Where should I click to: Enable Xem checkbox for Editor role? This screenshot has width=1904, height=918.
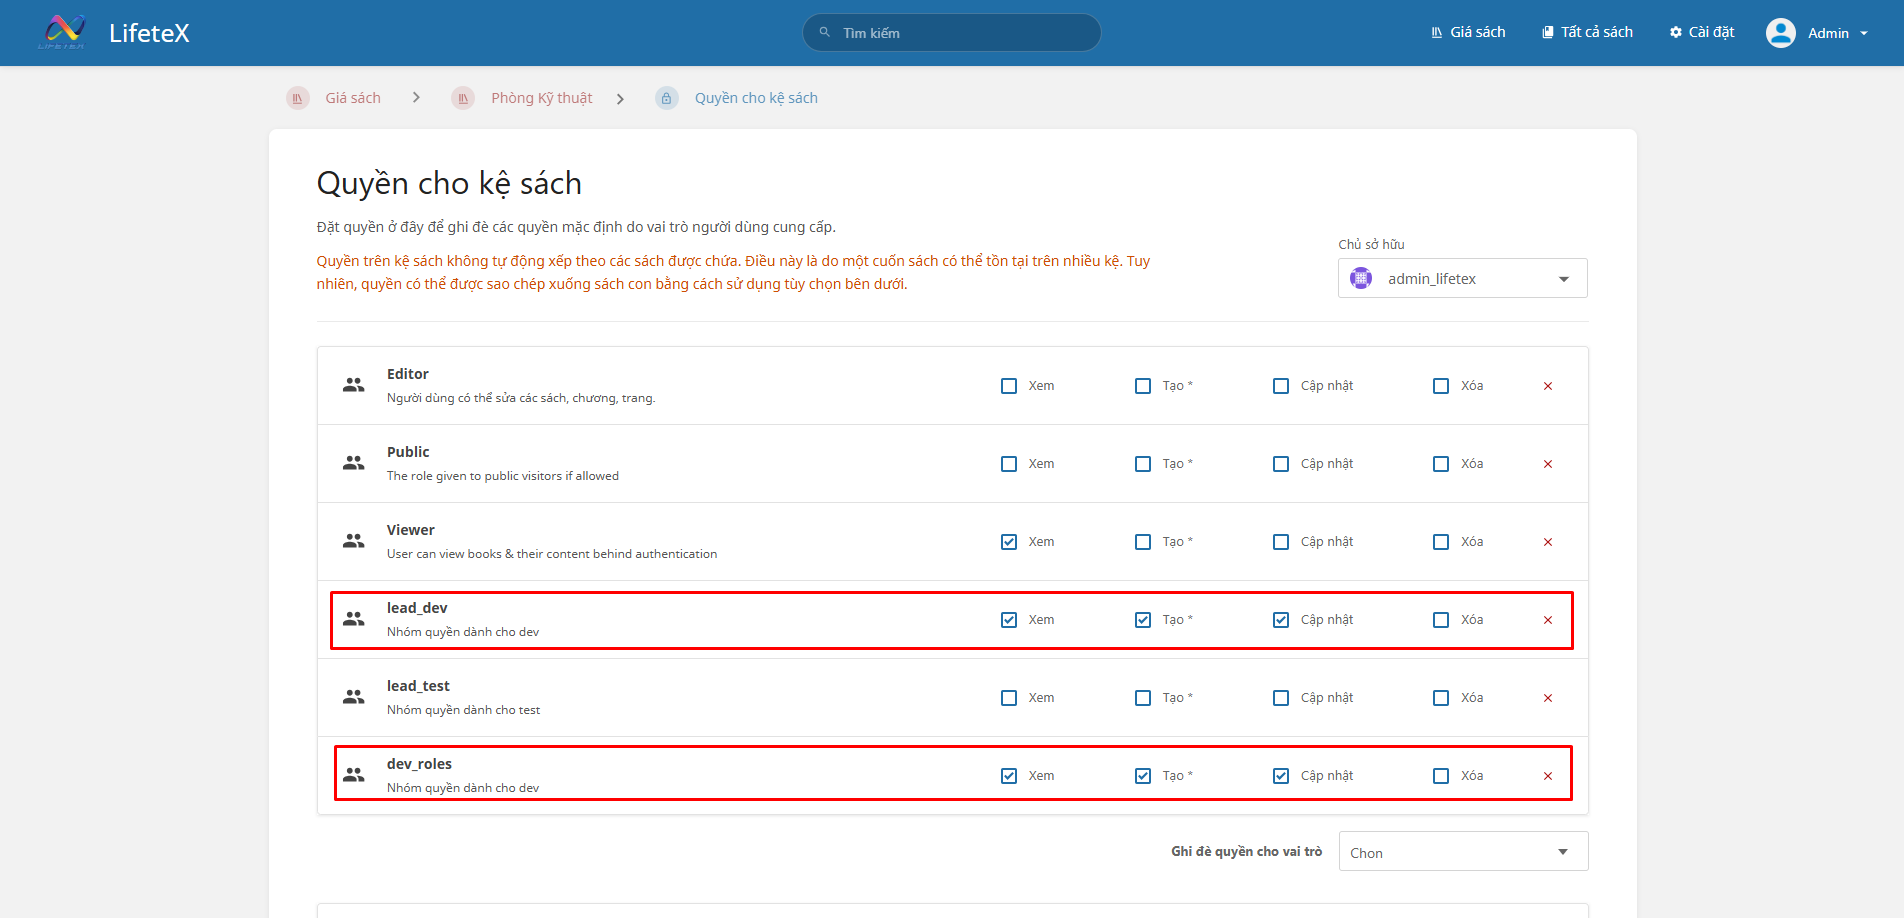[x=1009, y=386]
